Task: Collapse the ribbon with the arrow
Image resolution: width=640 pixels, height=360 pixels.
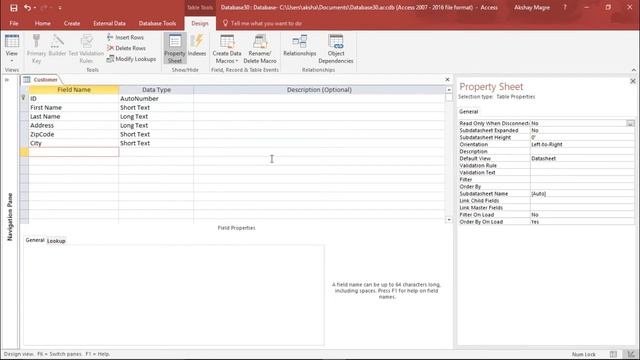Action: (633, 70)
